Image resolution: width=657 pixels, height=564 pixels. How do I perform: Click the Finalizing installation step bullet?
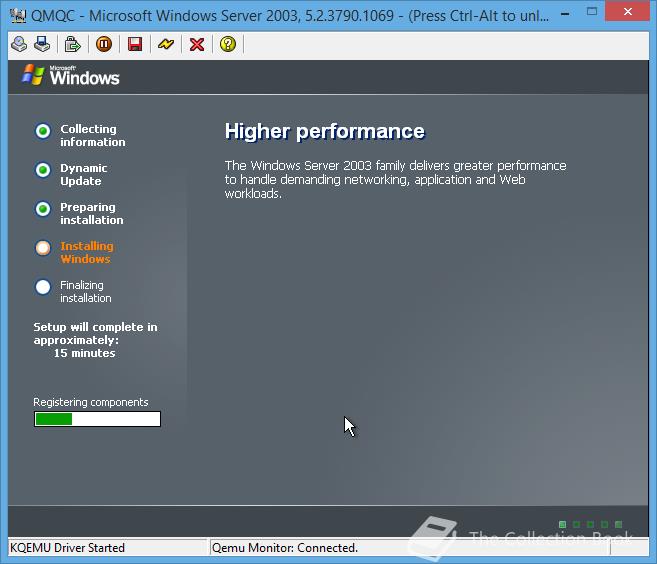click(43, 287)
